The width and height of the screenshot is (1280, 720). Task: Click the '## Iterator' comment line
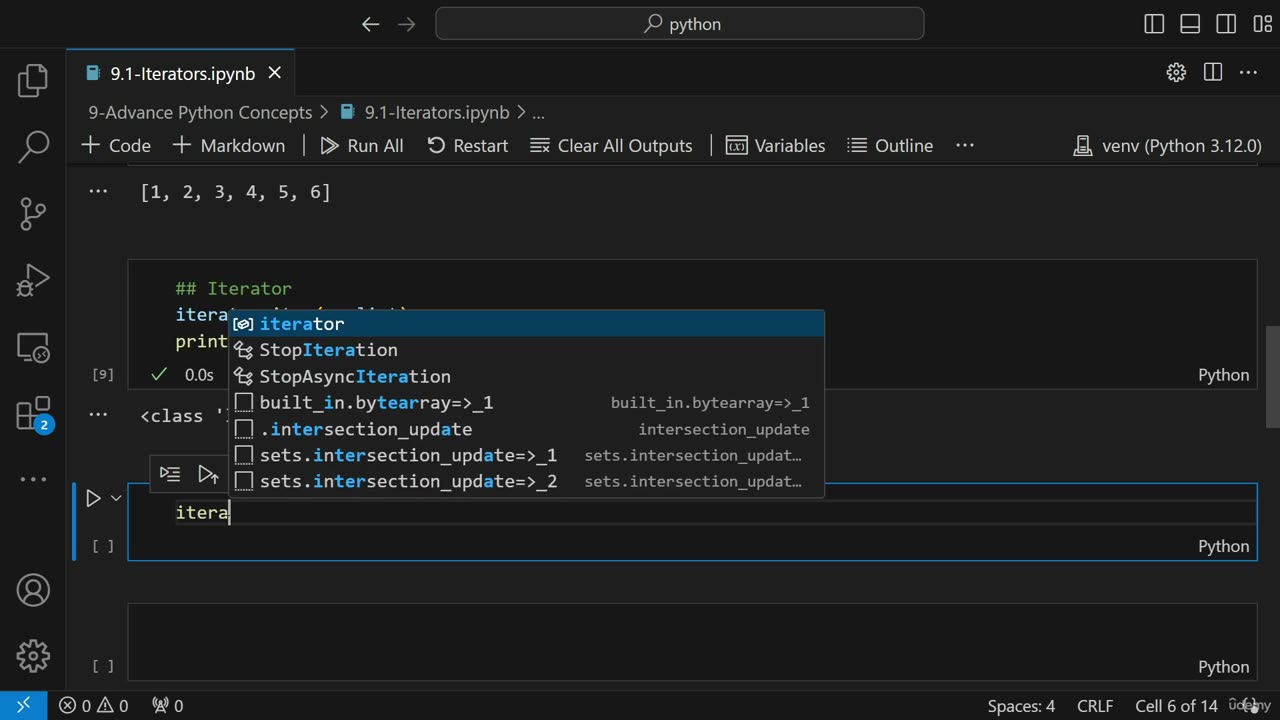click(x=233, y=289)
